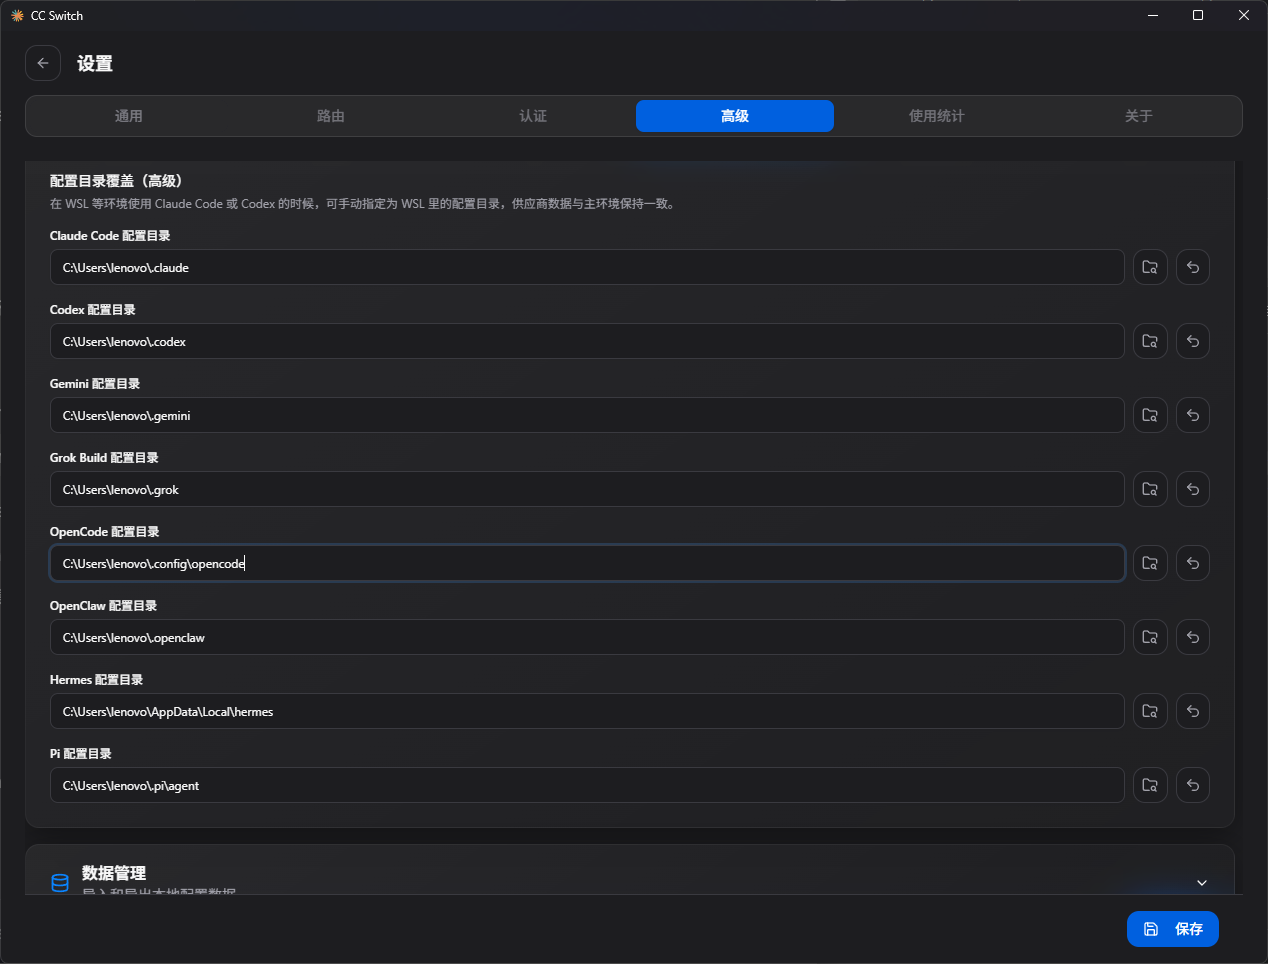This screenshot has width=1268, height=964.
Task: Focus the OpenClaw config directory path field
Action: coord(587,637)
